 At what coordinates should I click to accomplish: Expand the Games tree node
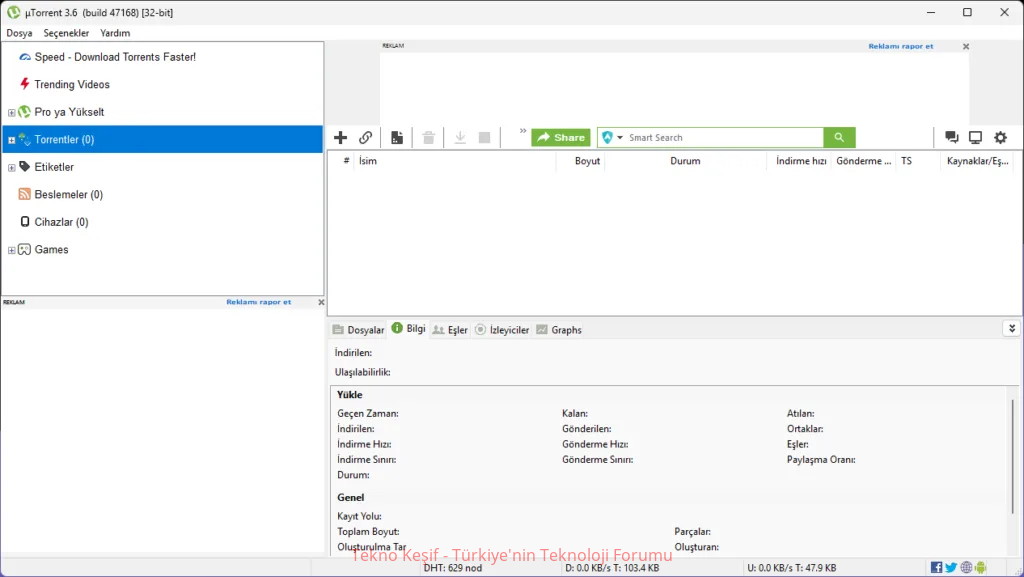(11, 250)
